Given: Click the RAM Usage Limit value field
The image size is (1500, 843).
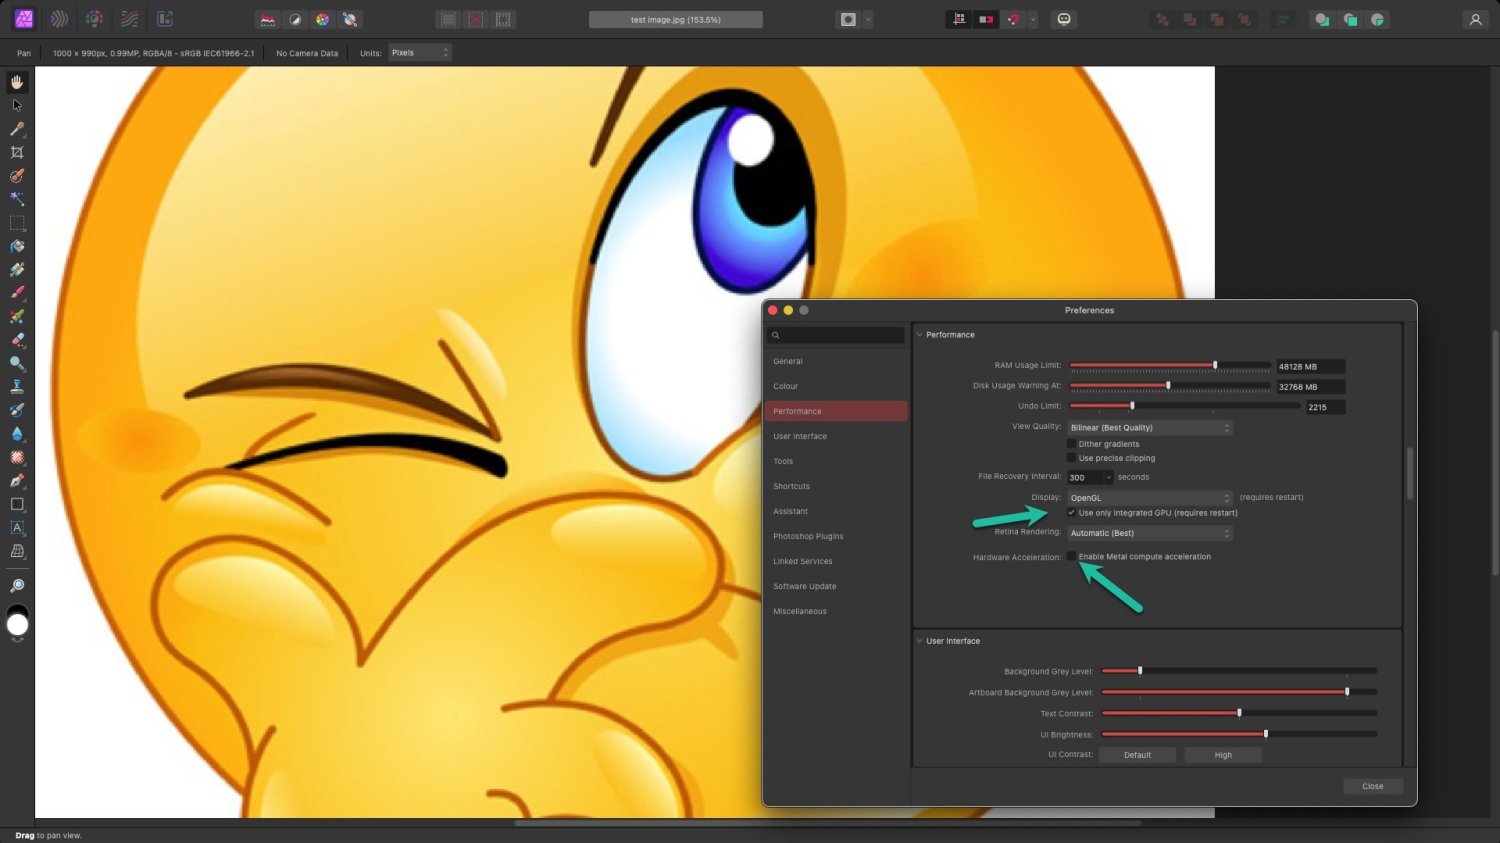Looking at the screenshot, I should click(x=1310, y=366).
